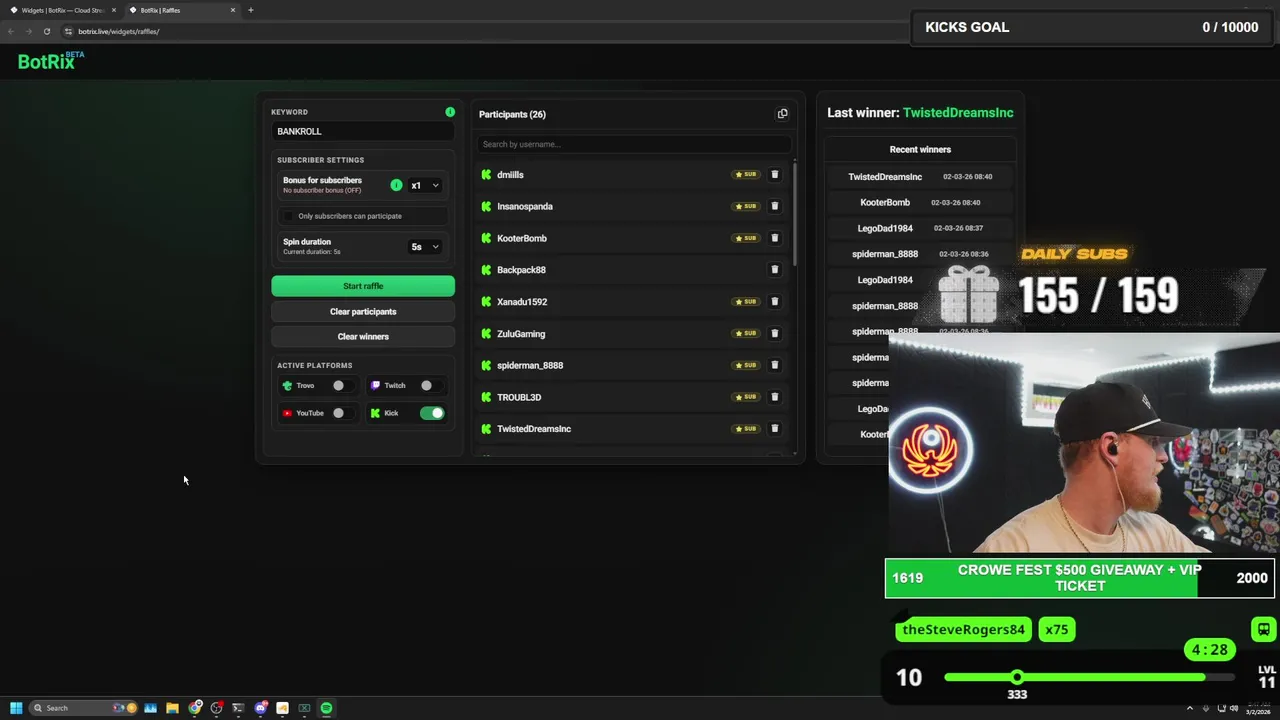Open site information icon in address bar

[x=68, y=31]
